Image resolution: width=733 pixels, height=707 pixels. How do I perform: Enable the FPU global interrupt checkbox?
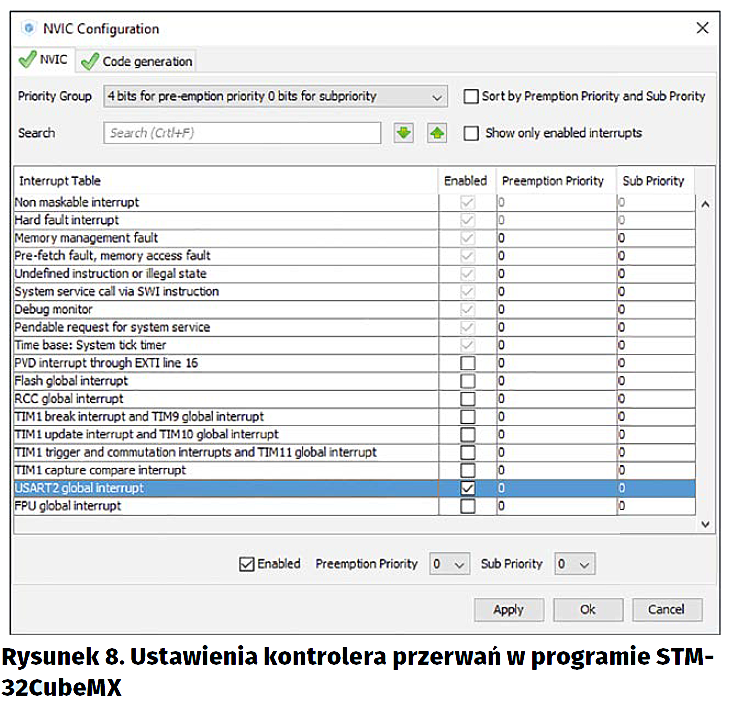point(467,506)
